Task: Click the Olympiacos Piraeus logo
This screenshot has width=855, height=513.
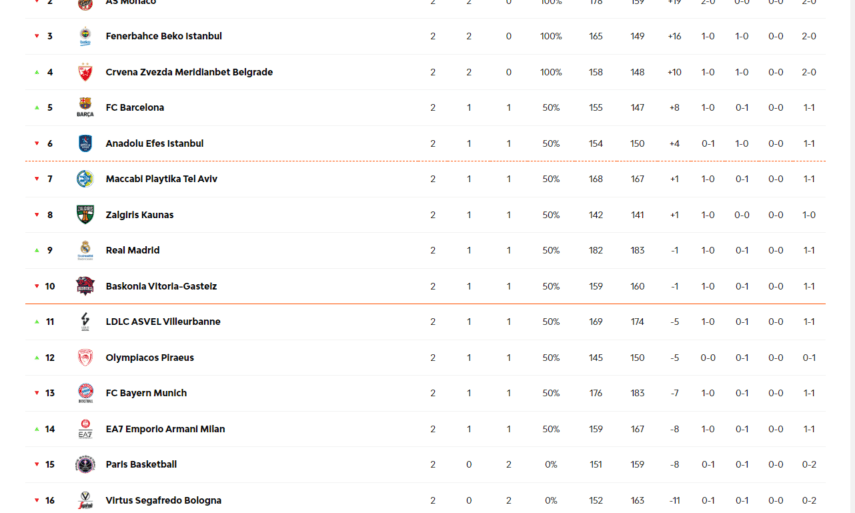Action: click(x=85, y=358)
